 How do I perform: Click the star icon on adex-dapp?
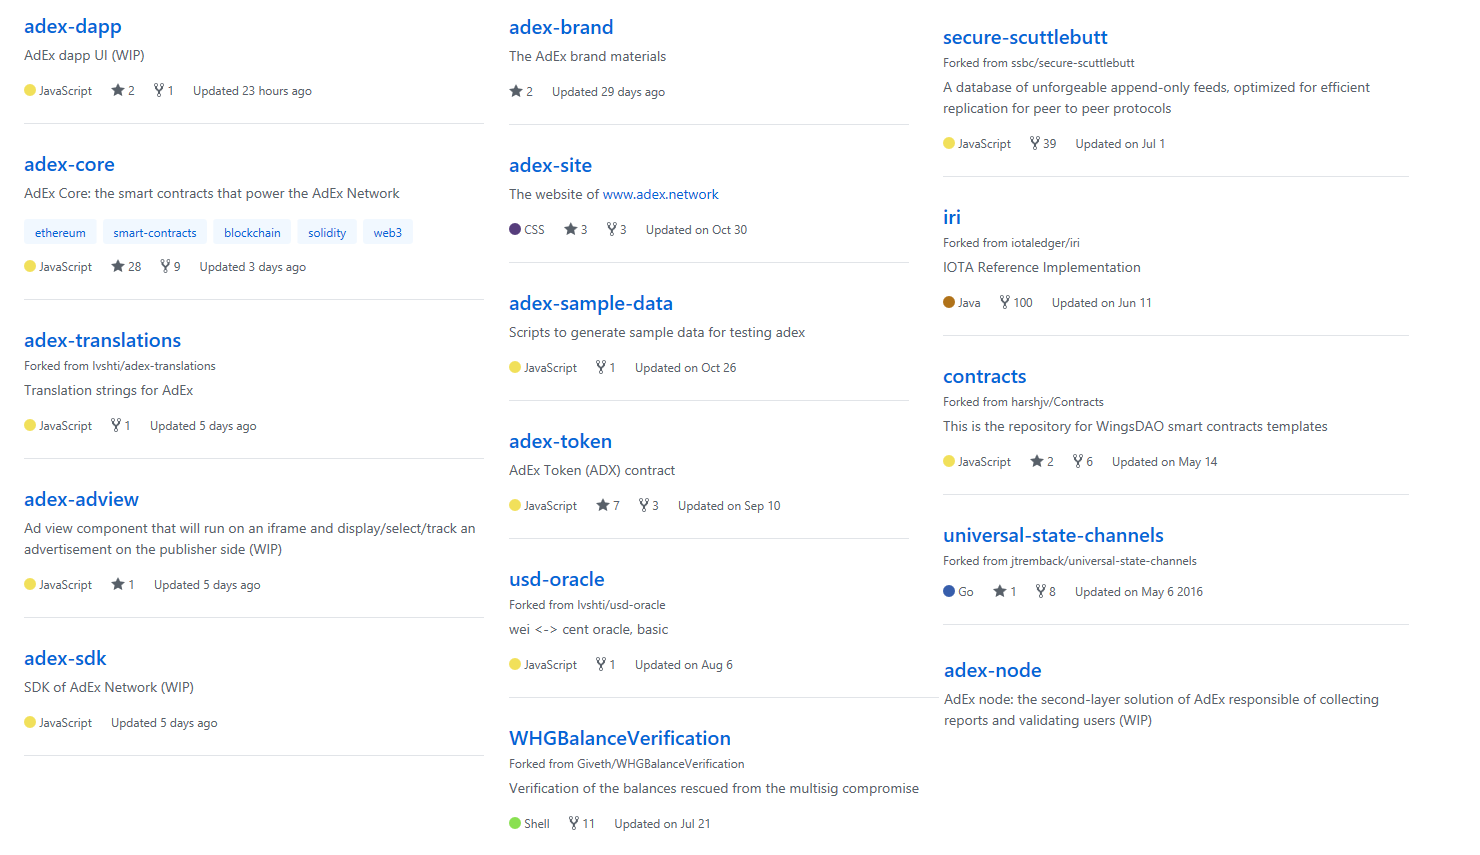pyautogui.click(x=117, y=90)
